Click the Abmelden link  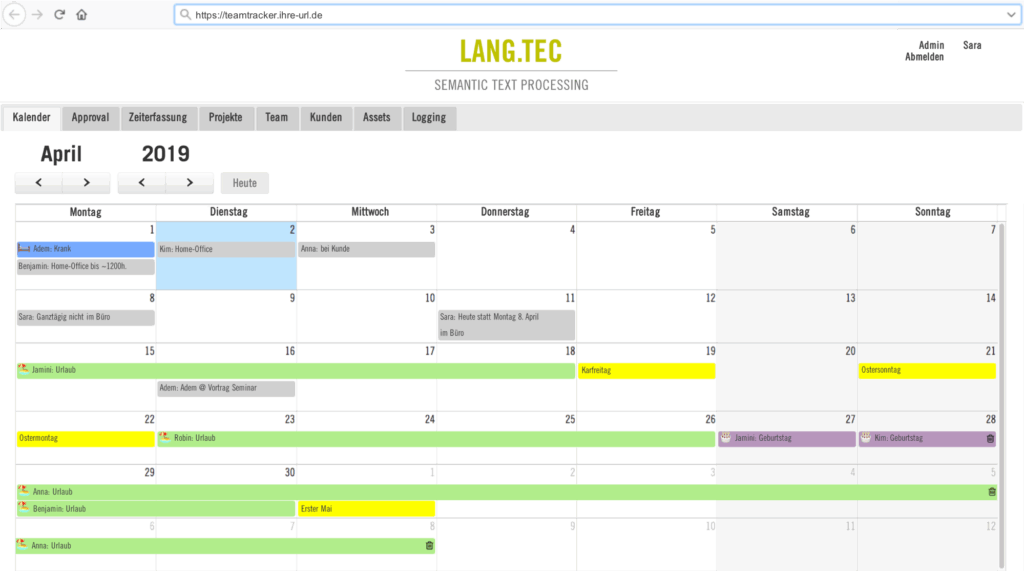pos(924,57)
